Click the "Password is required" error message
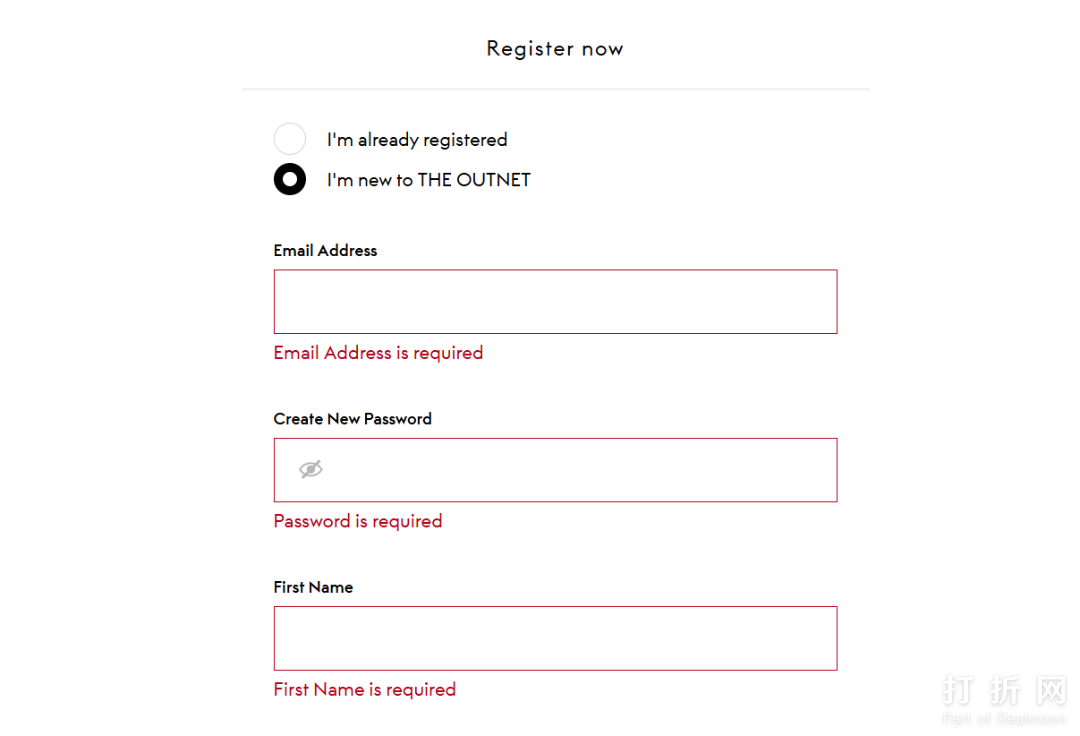The height and width of the screenshot is (736, 1080). pyautogui.click(x=357, y=521)
